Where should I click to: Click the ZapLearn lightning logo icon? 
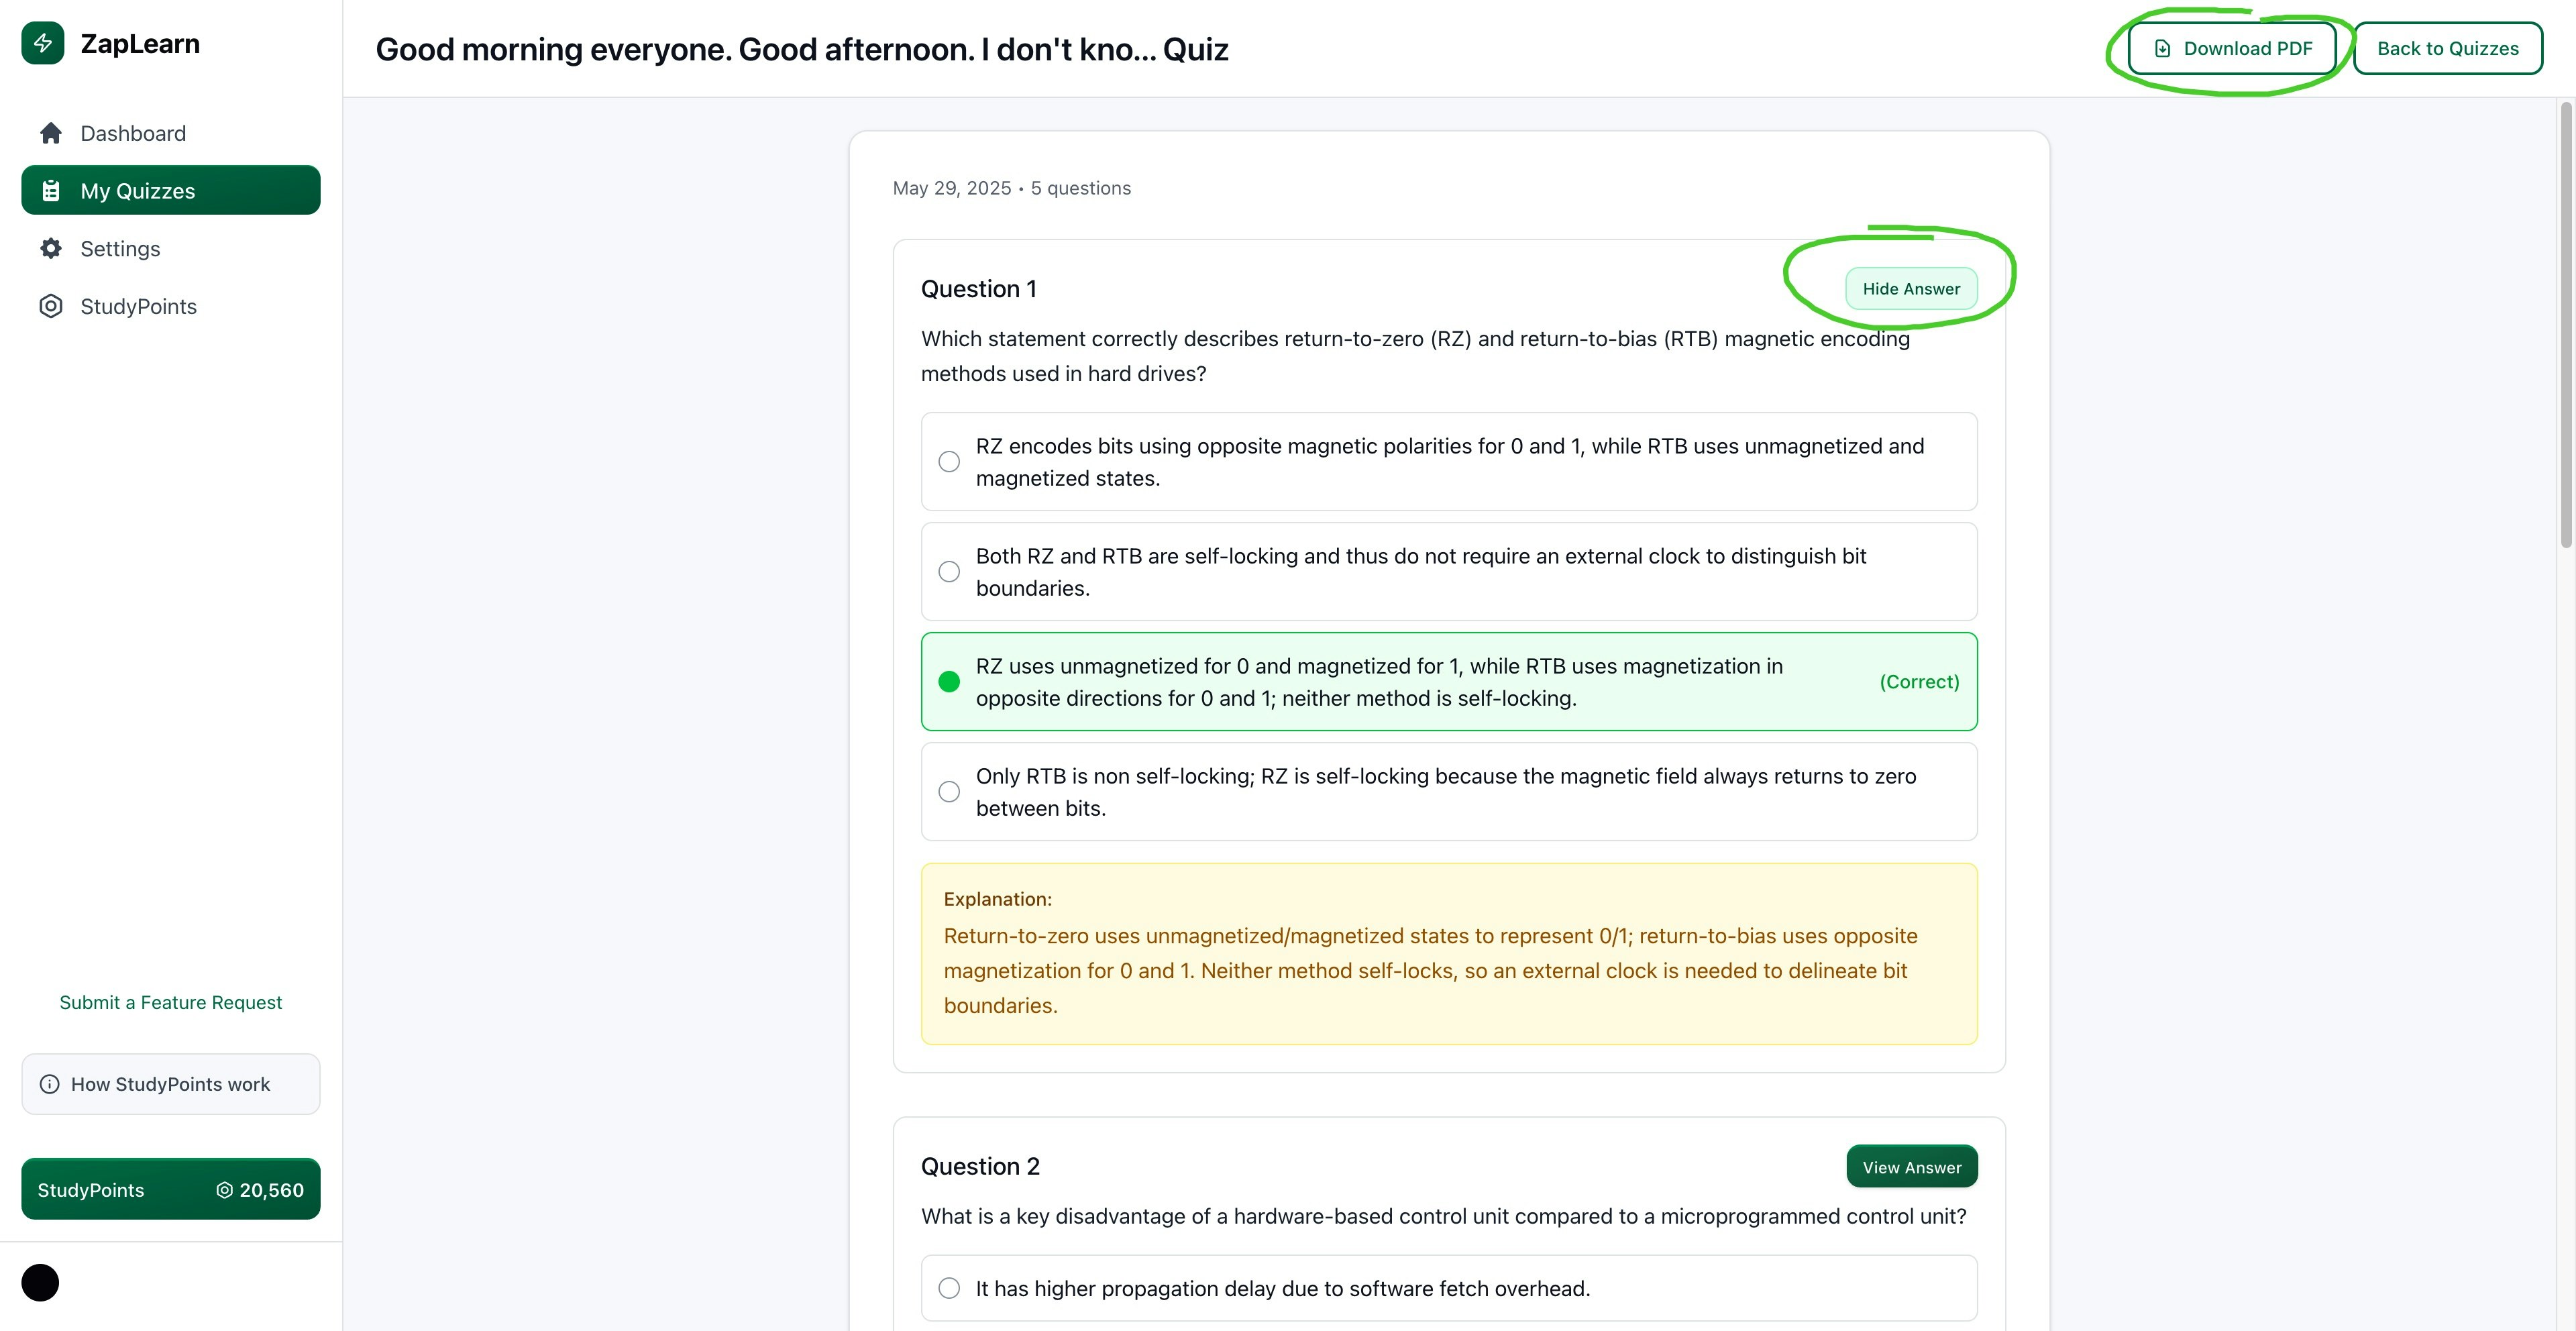[x=43, y=43]
